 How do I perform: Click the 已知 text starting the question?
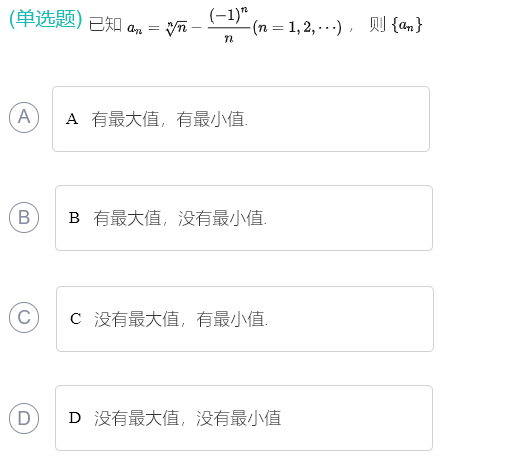click(105, 24)
